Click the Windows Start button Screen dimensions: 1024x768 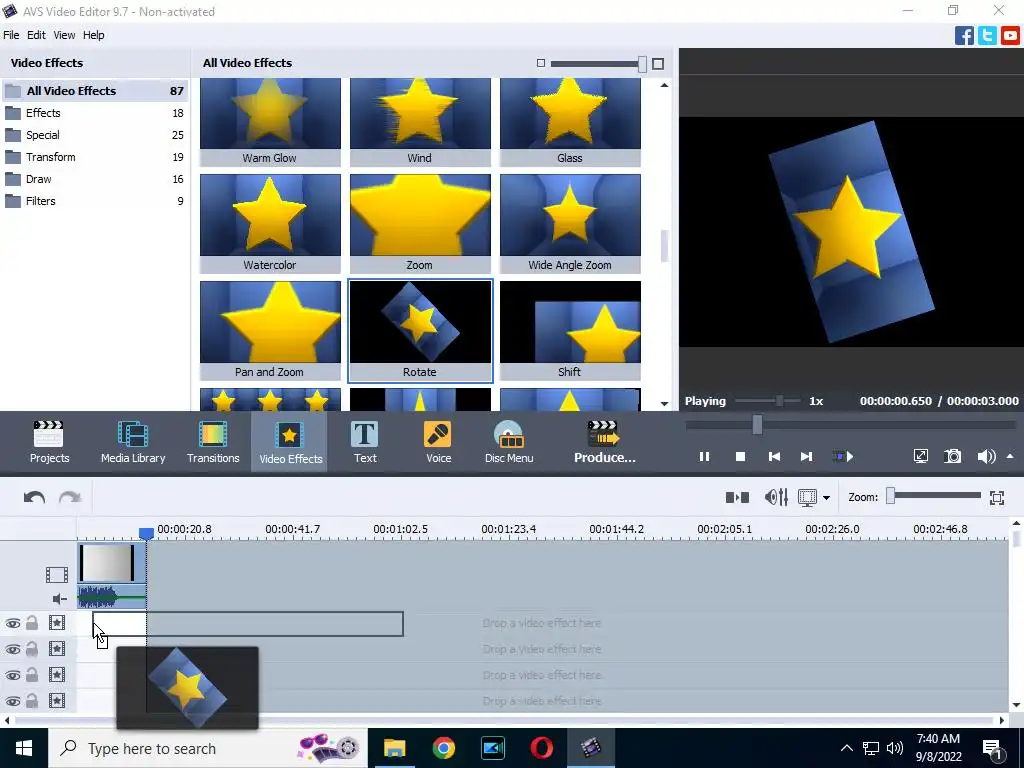click(24, 748)
